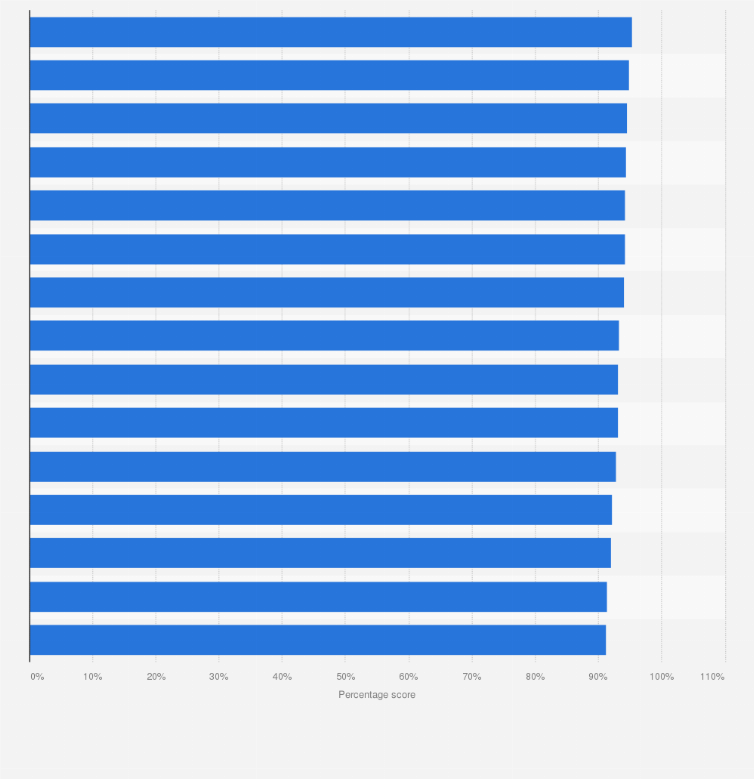This screenshot has width=754, height=779.
Task: Select the 60% axis tick label
Action: [x=408, y=677]
